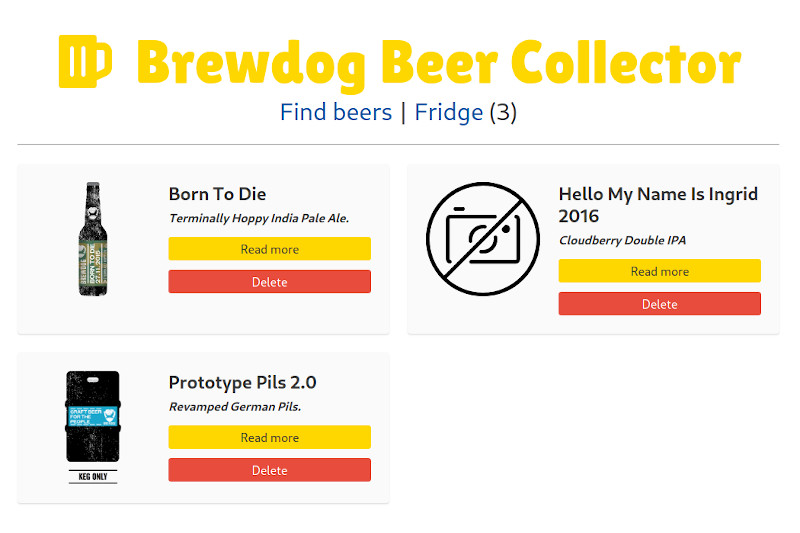
Task: Click the Born To Die bottle image
Action: point(92,239)
